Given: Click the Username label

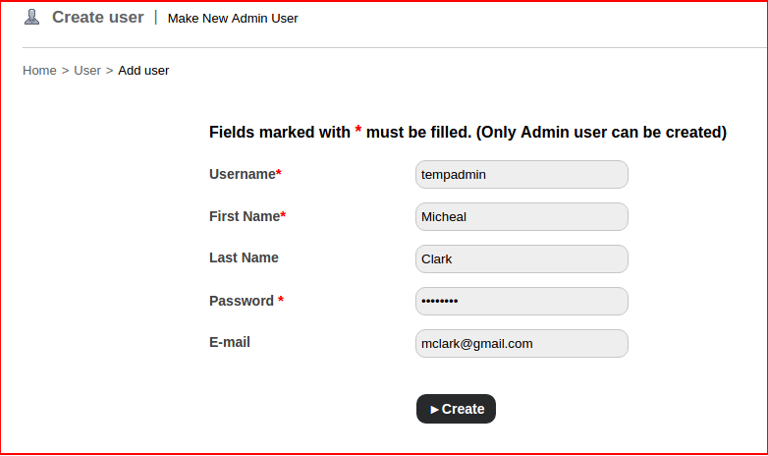Looking at the screenshot, I should point(242,174).
